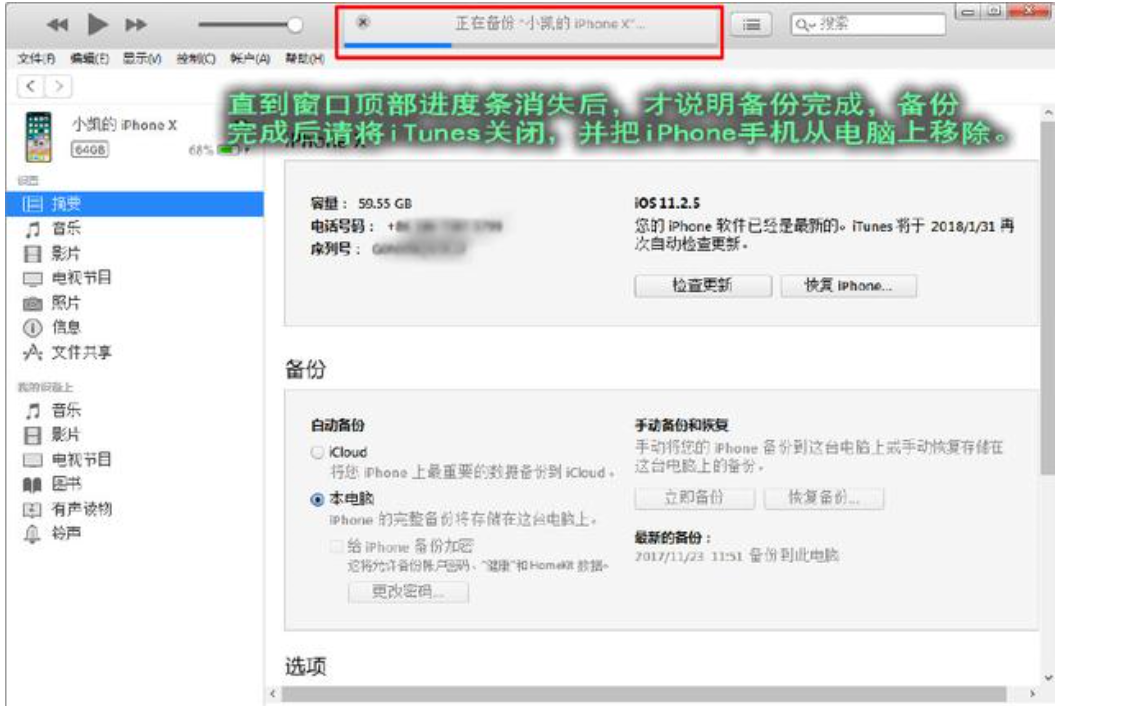Toggle 给 iPhone 备份加密 checkbox
Viewport: 1129px width, 706px height.
[x=336, y=547]
